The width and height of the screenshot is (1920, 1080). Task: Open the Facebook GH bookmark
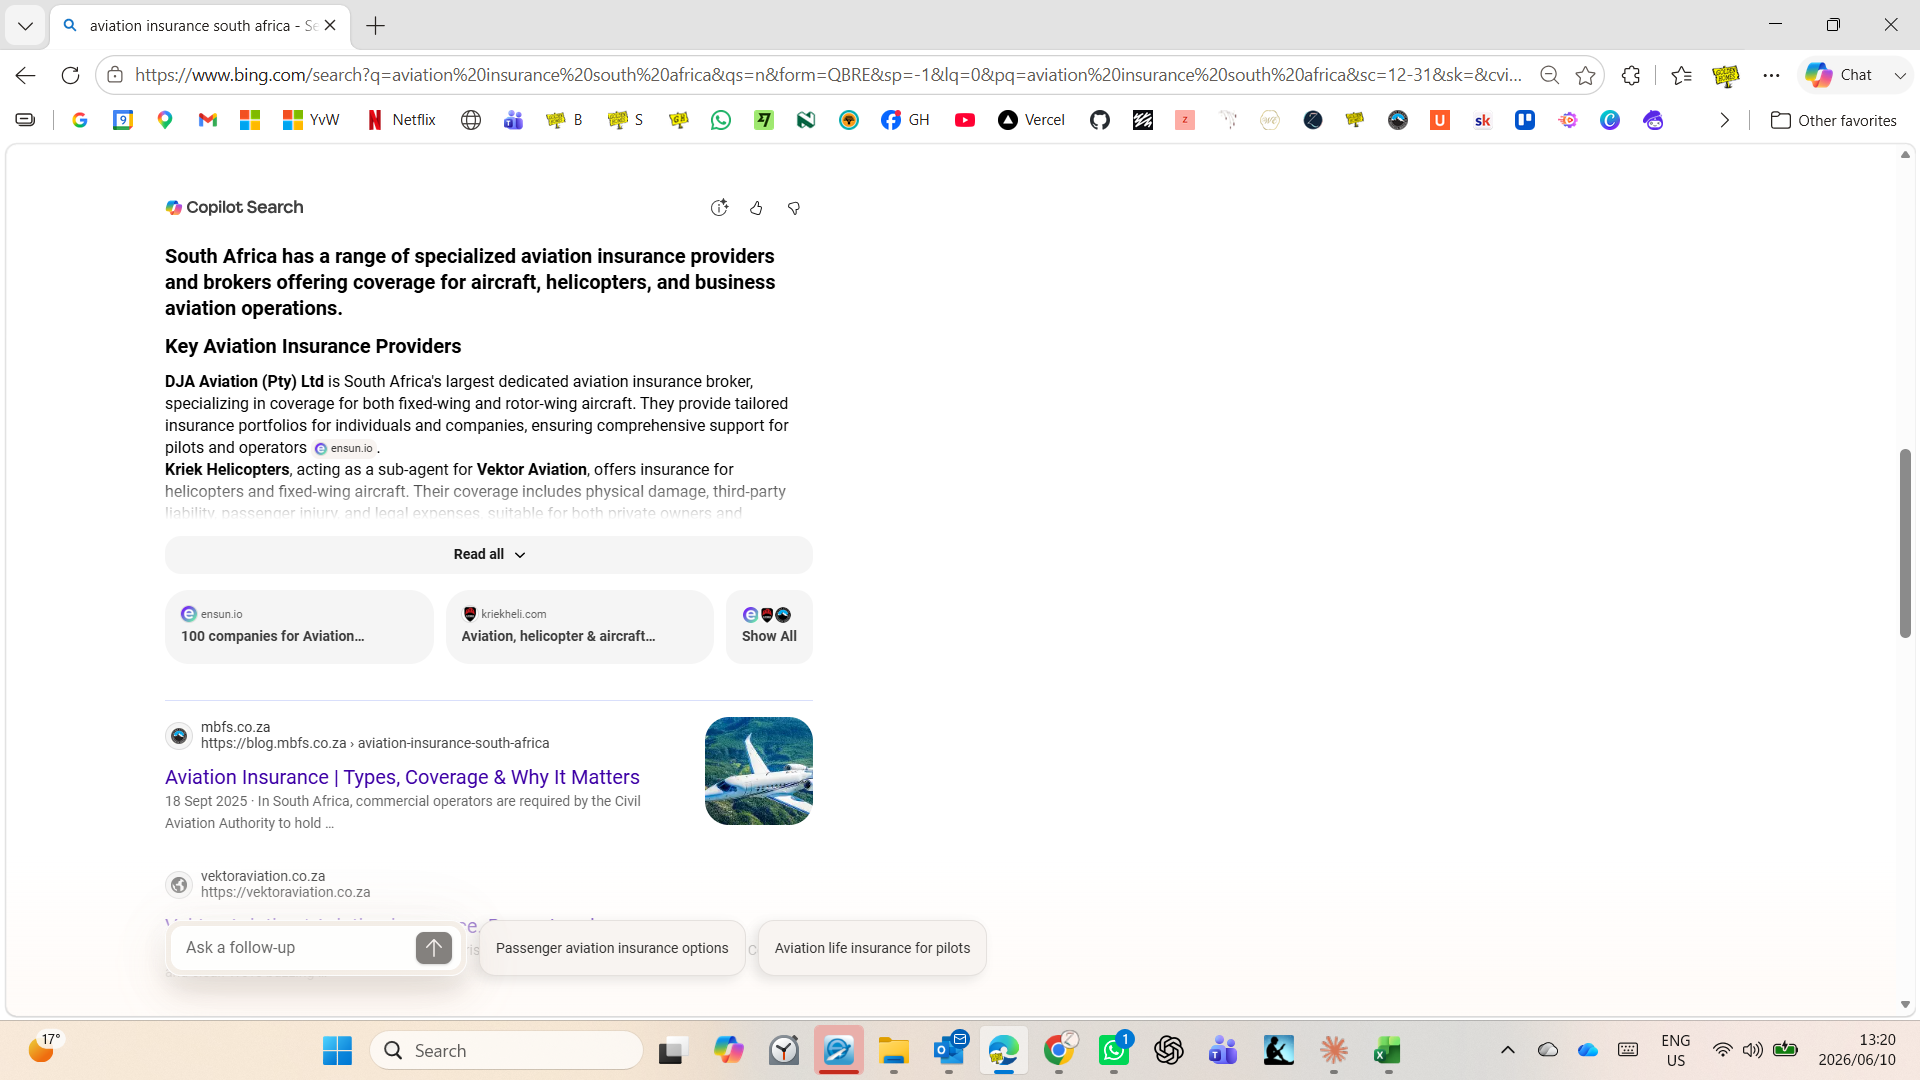tap(905, 120)
